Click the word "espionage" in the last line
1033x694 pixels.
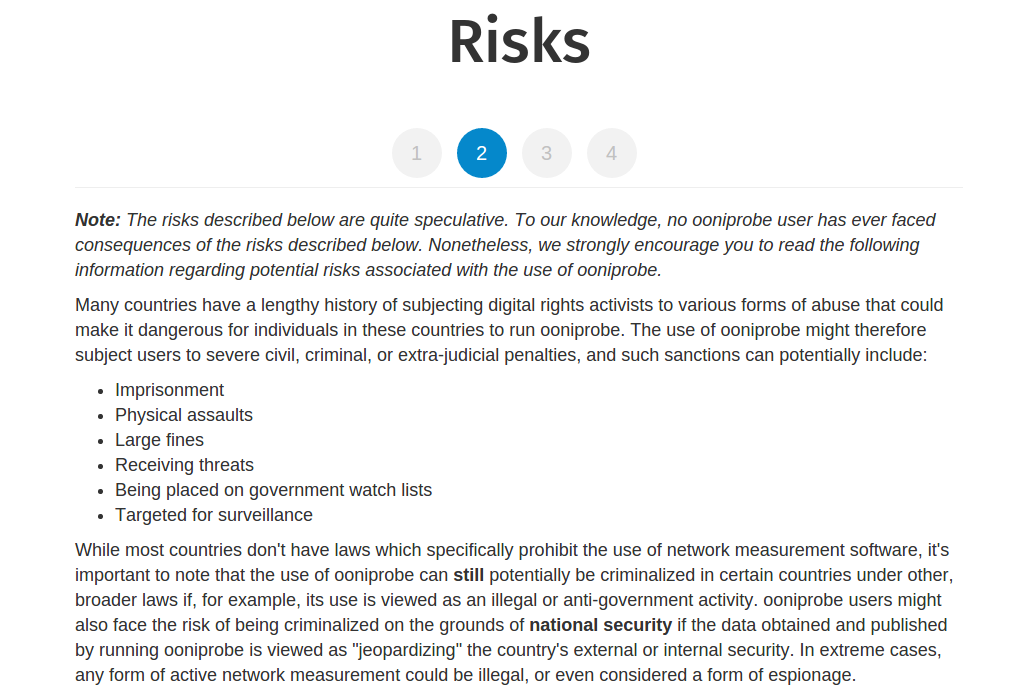point(811,675)
